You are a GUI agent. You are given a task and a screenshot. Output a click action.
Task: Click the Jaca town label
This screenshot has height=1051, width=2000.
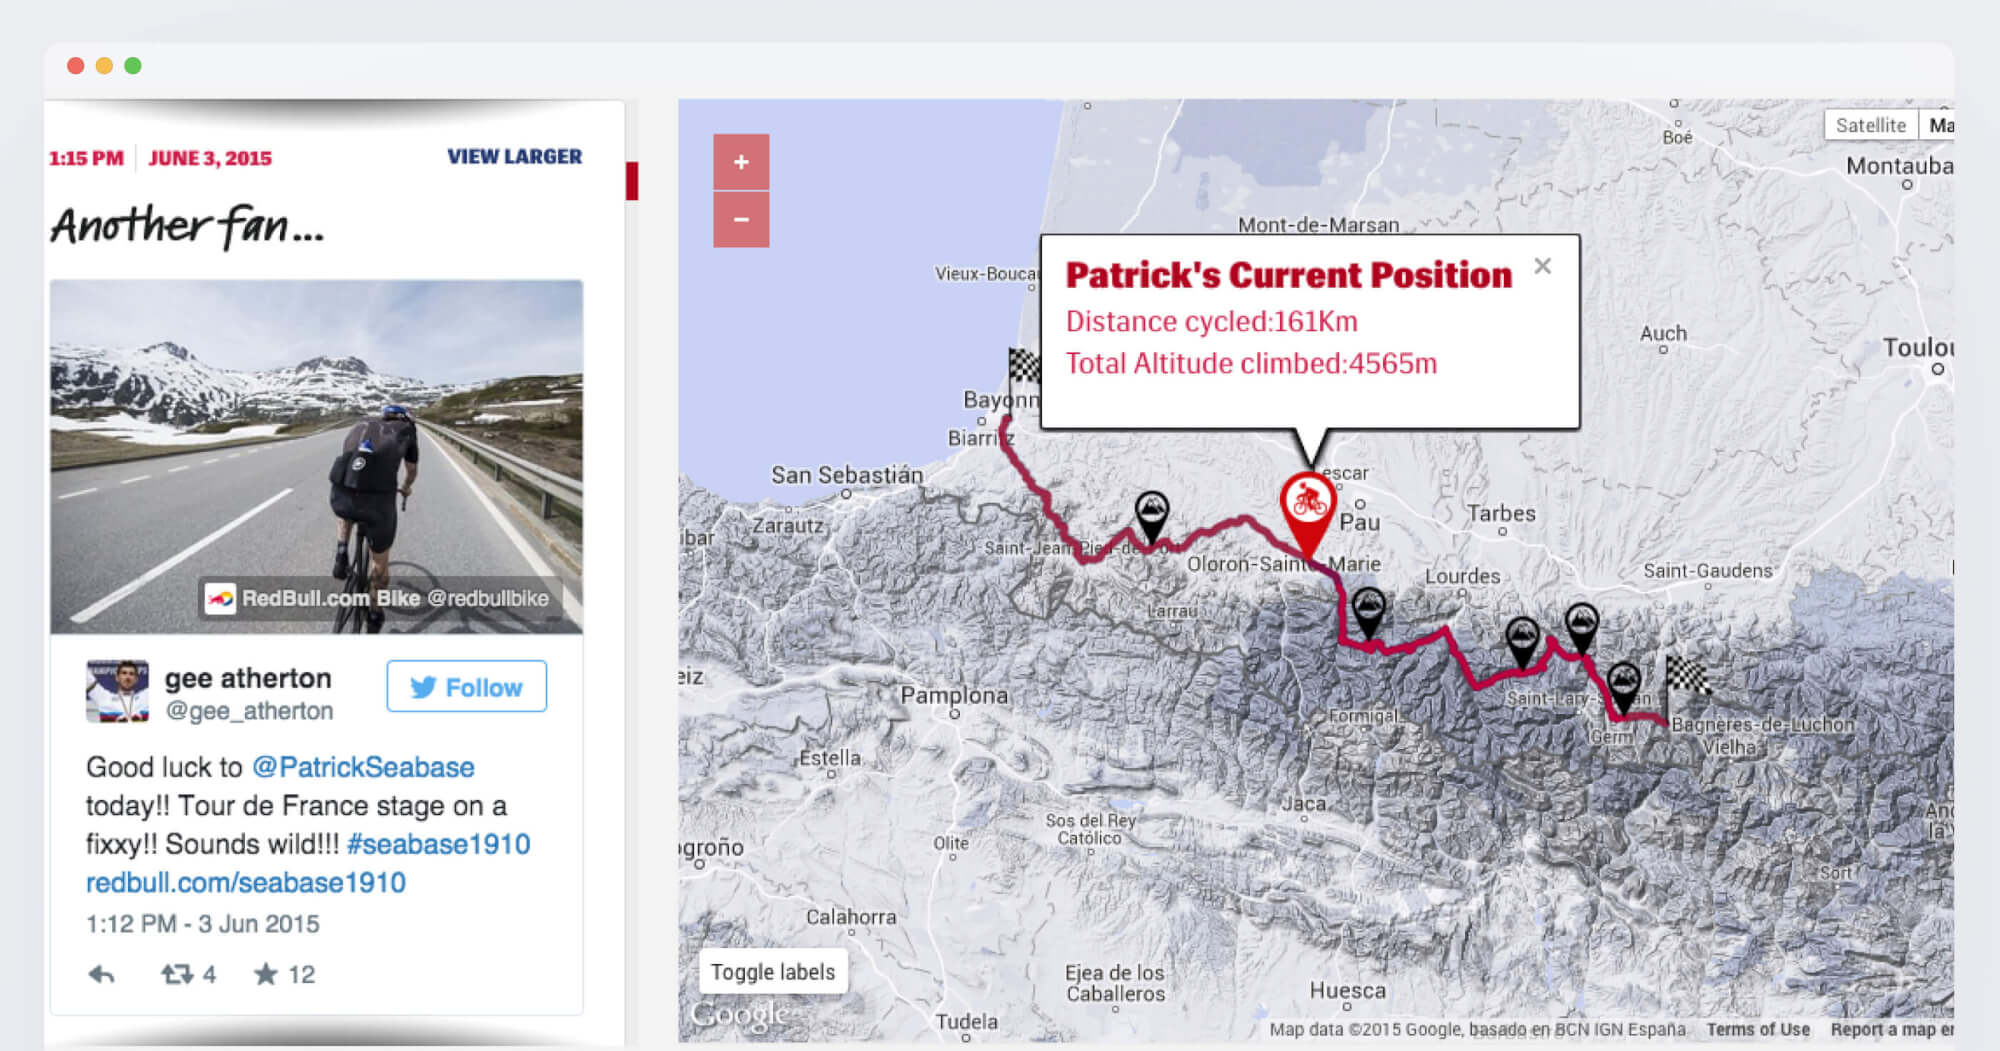click(1304, 803)
